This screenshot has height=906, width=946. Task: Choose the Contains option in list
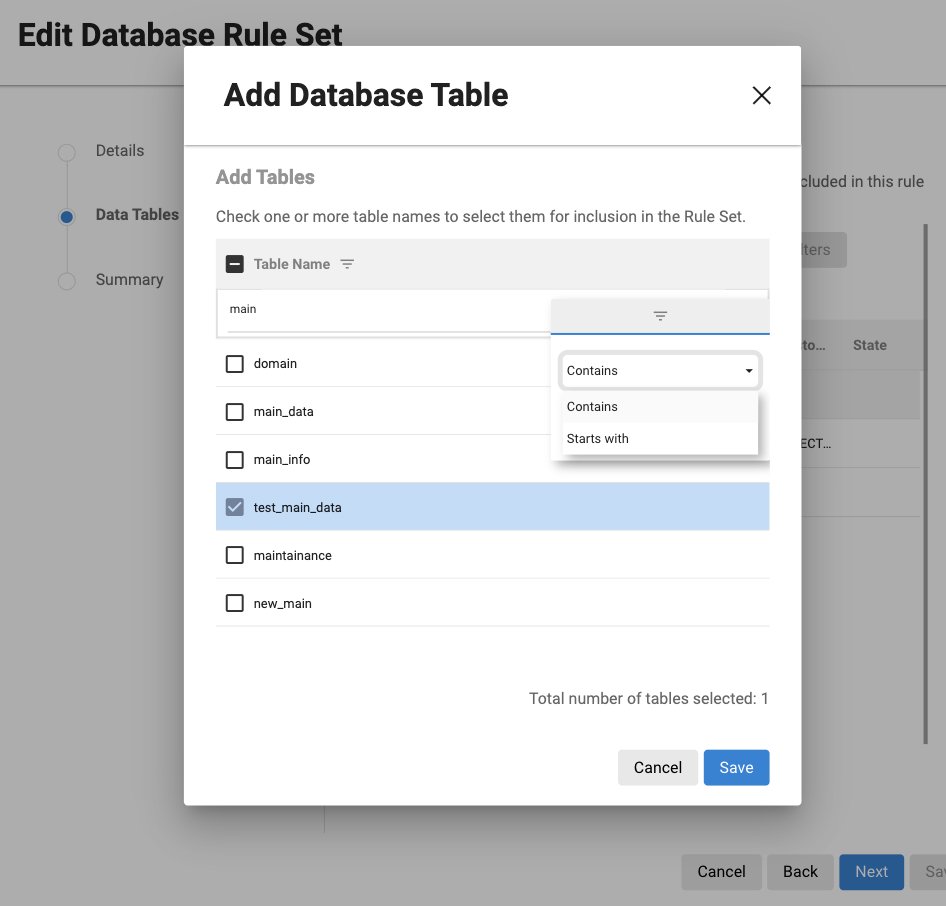pos(592,407)
